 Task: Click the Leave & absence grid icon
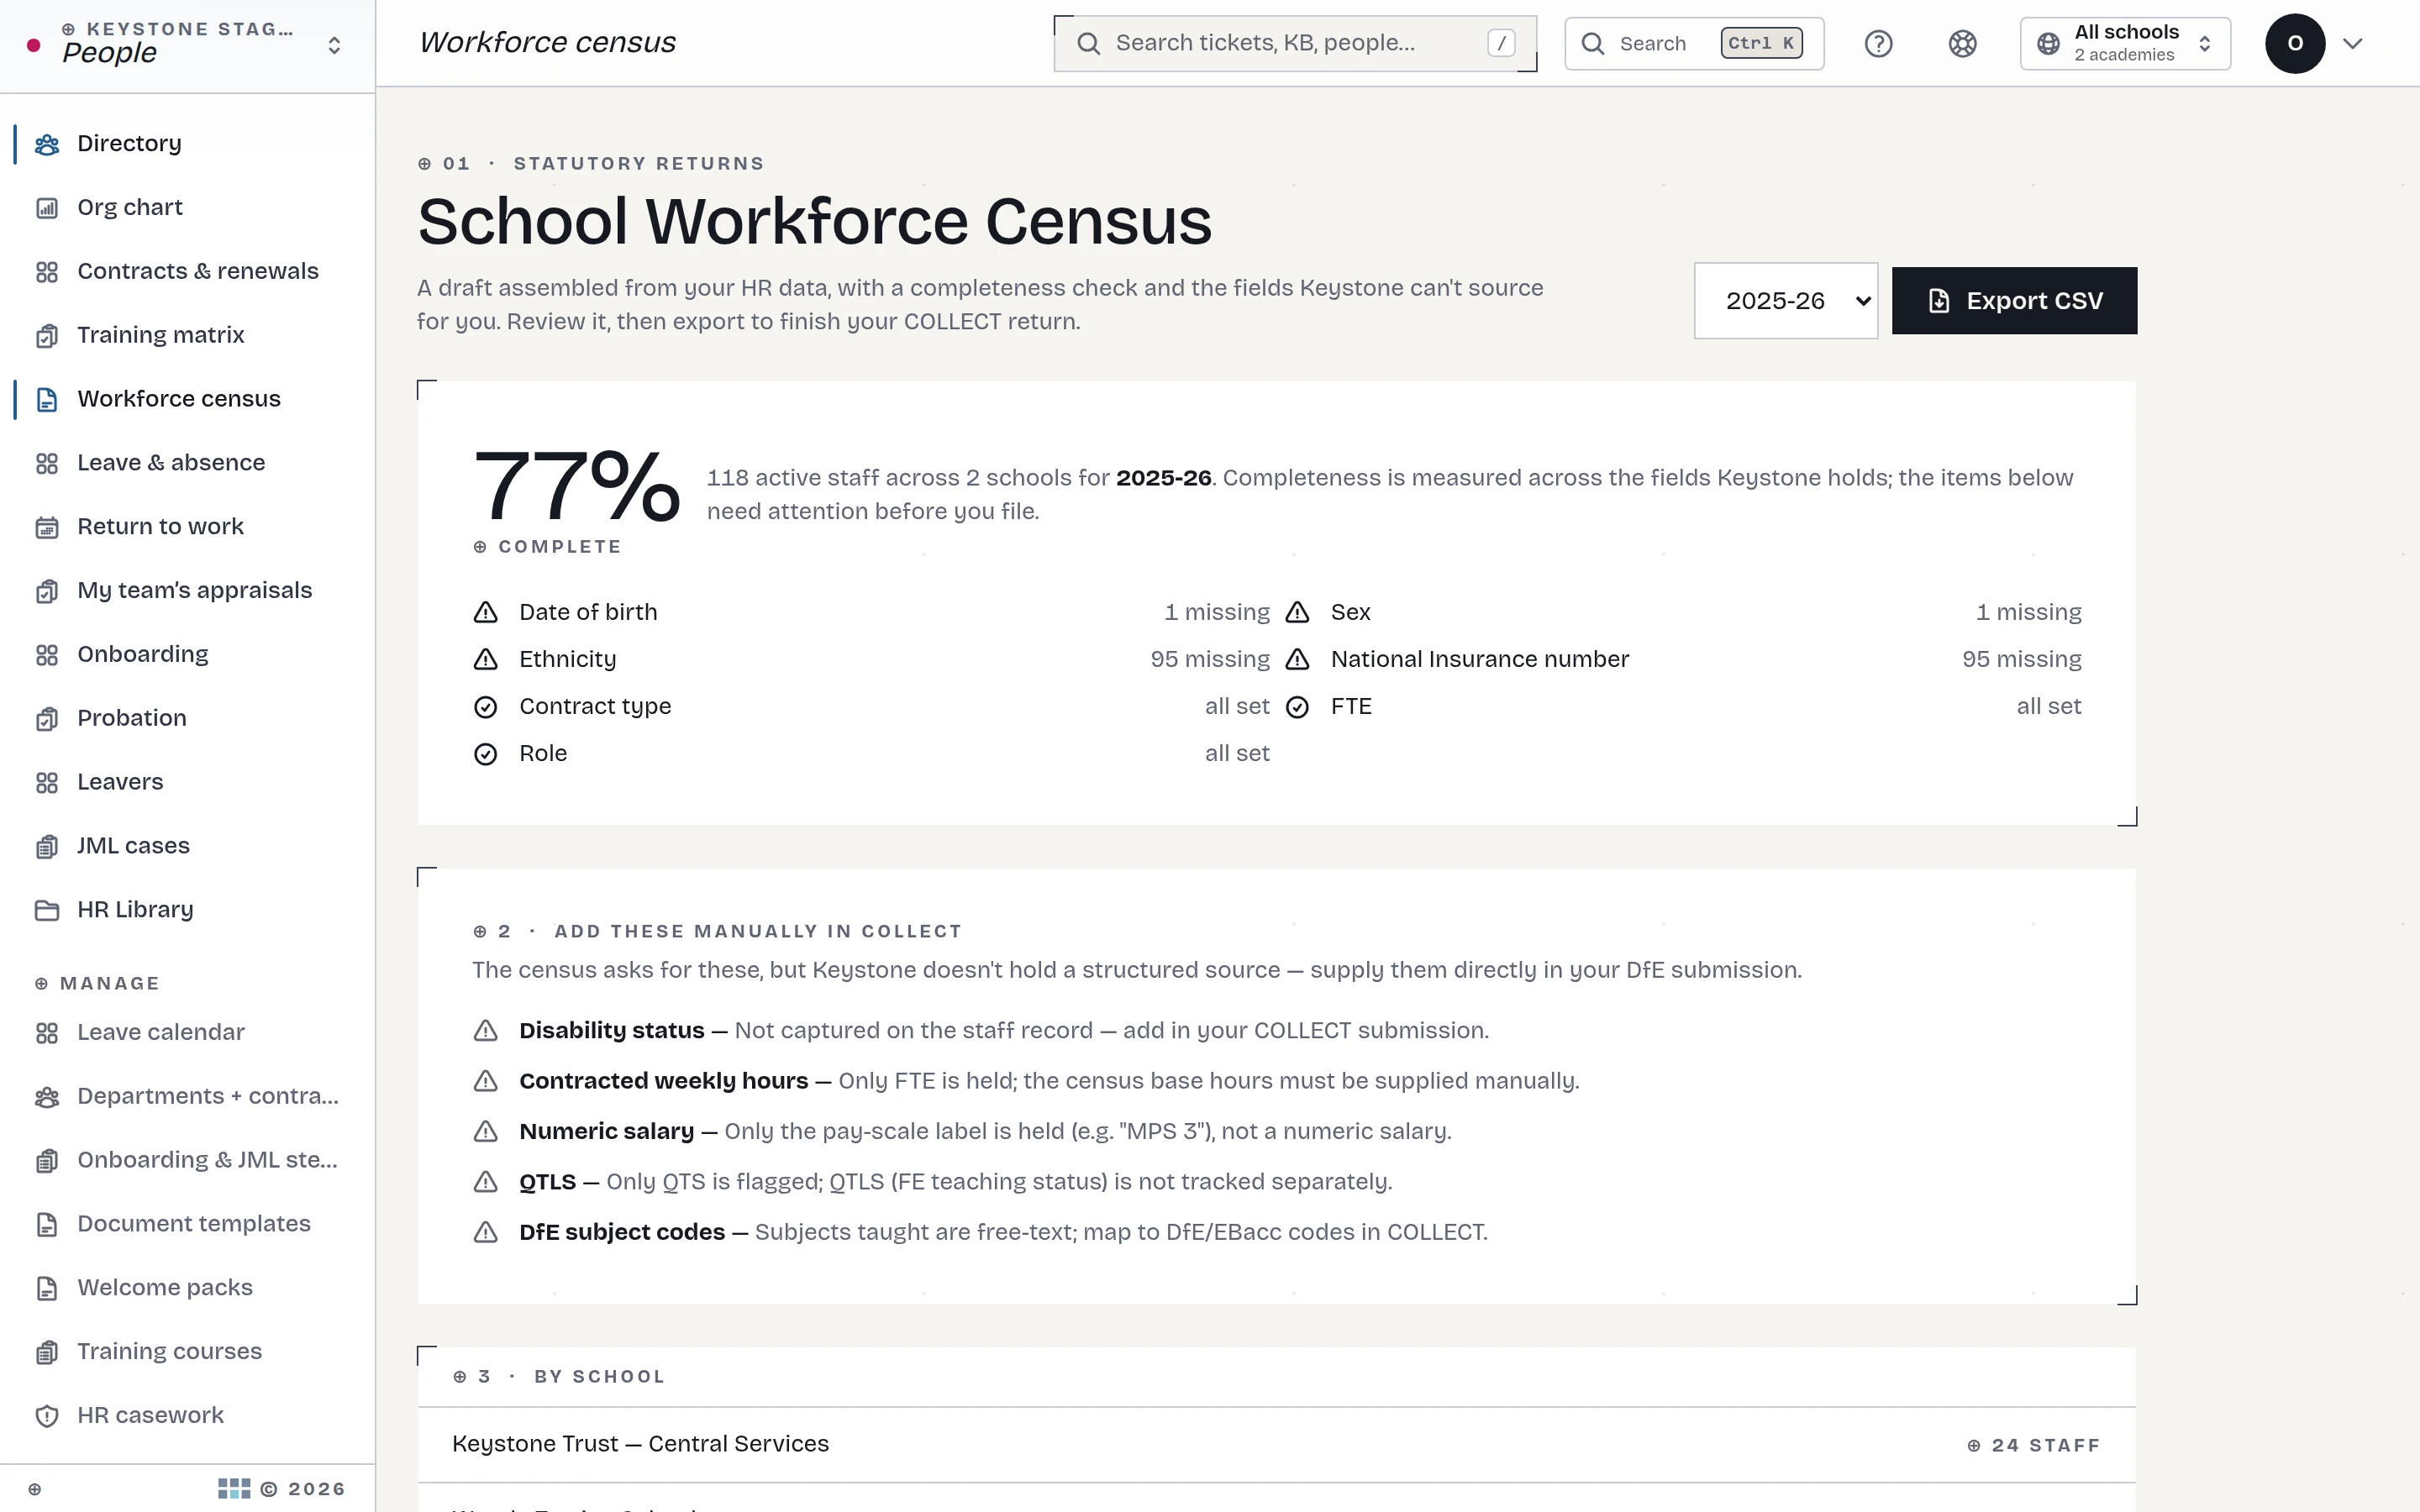click(x=47, y=463)
